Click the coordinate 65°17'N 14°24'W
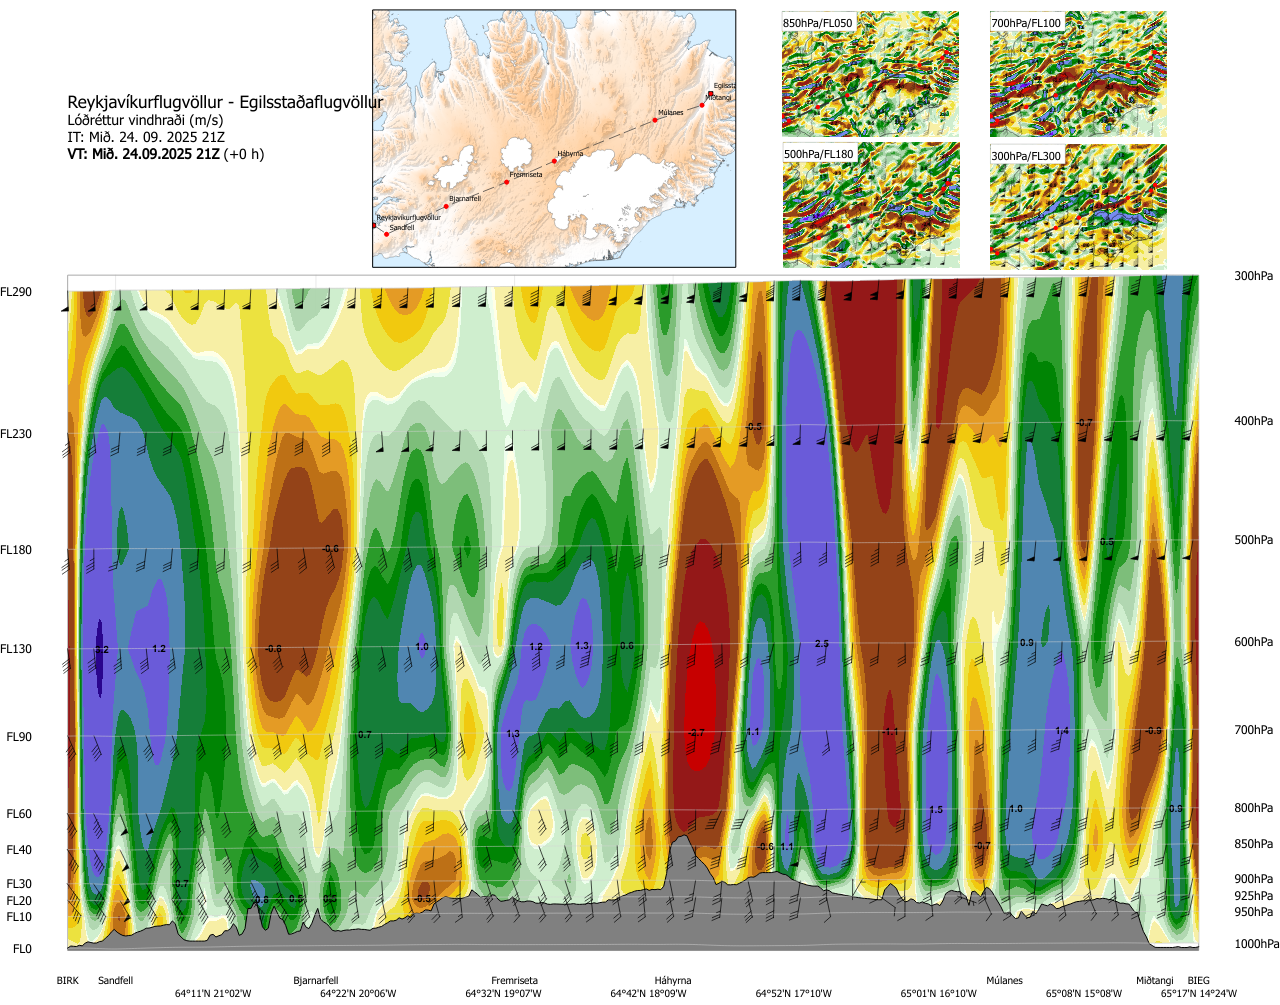The width and height of the screenshot is (1280, 1005). click(1199, 994)
